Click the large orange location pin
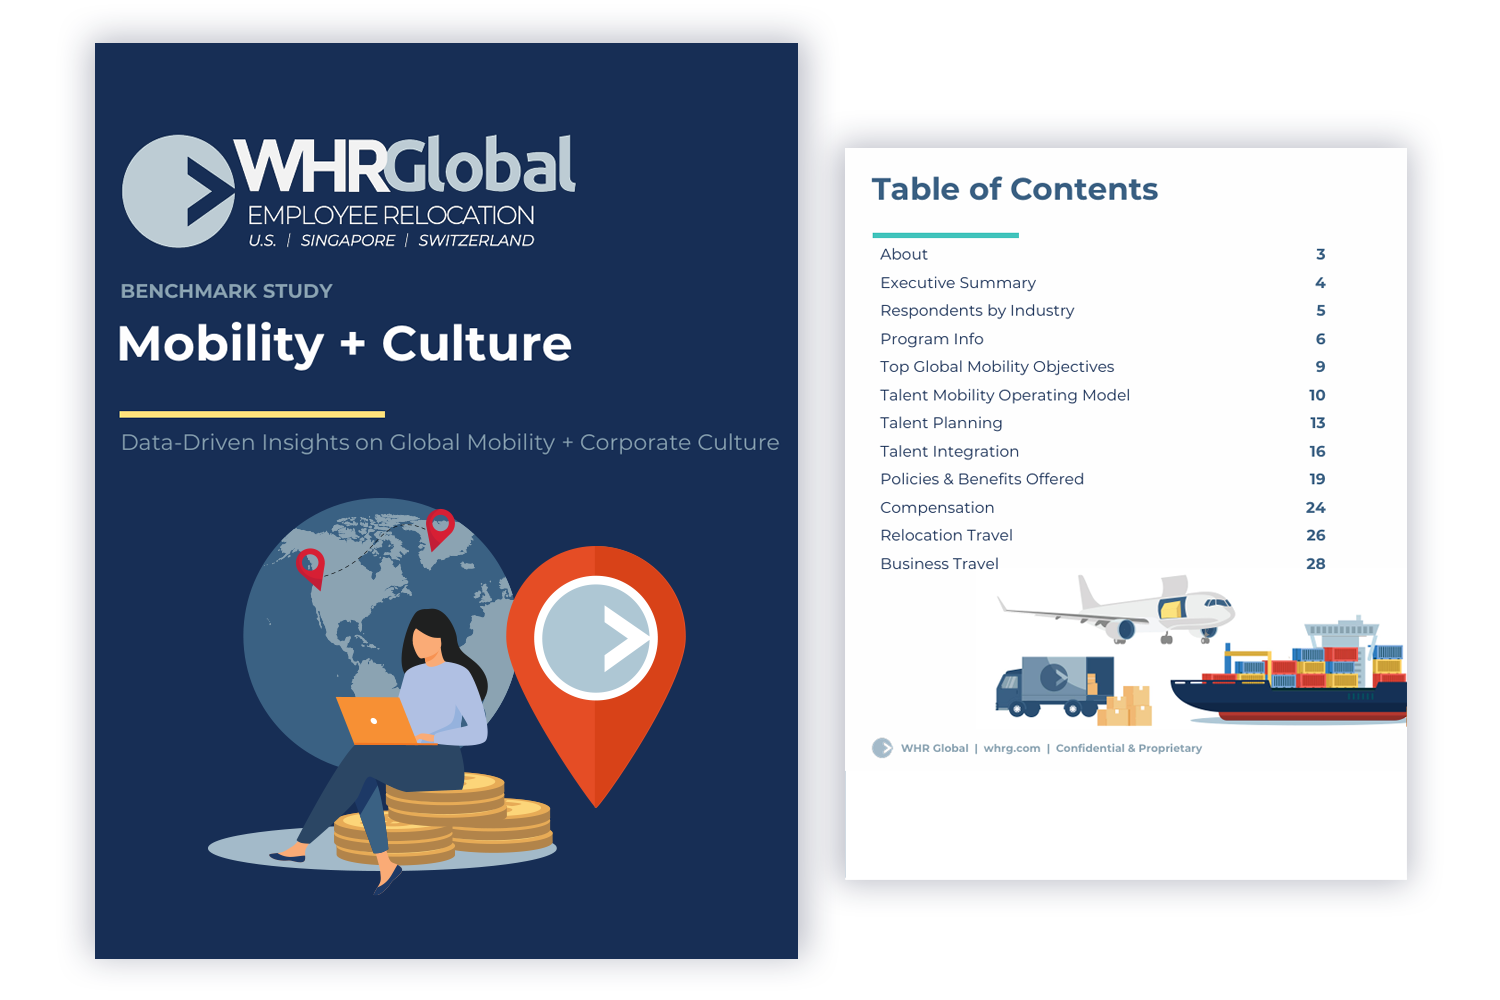Screen dimensions: 1500x1000 [596, 676]
